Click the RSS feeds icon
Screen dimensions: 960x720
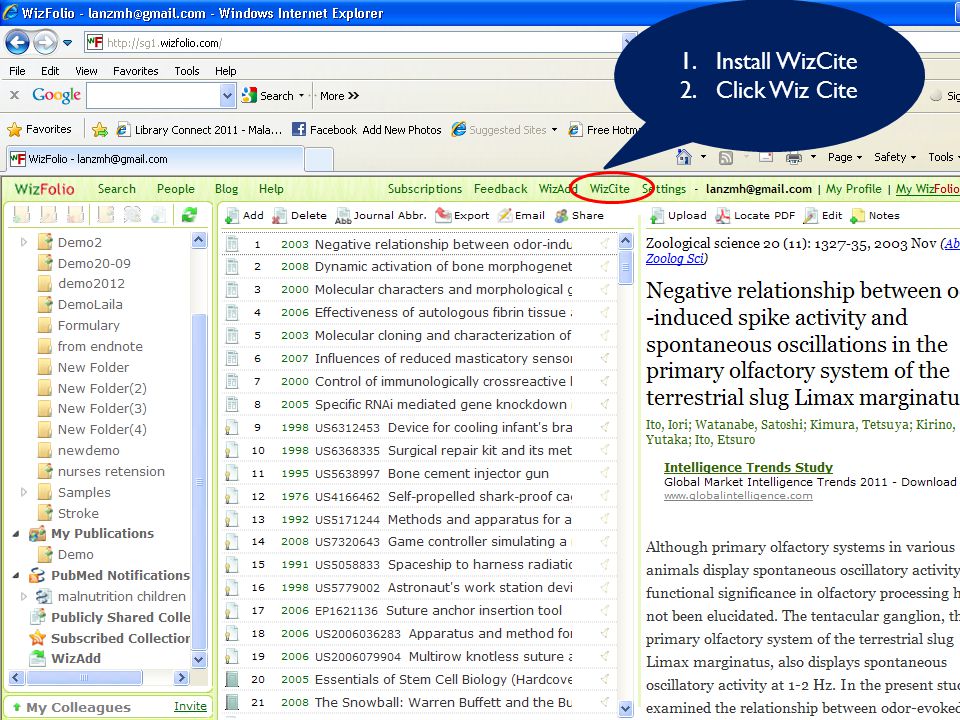pyautogui.click(x=726, y=157)
